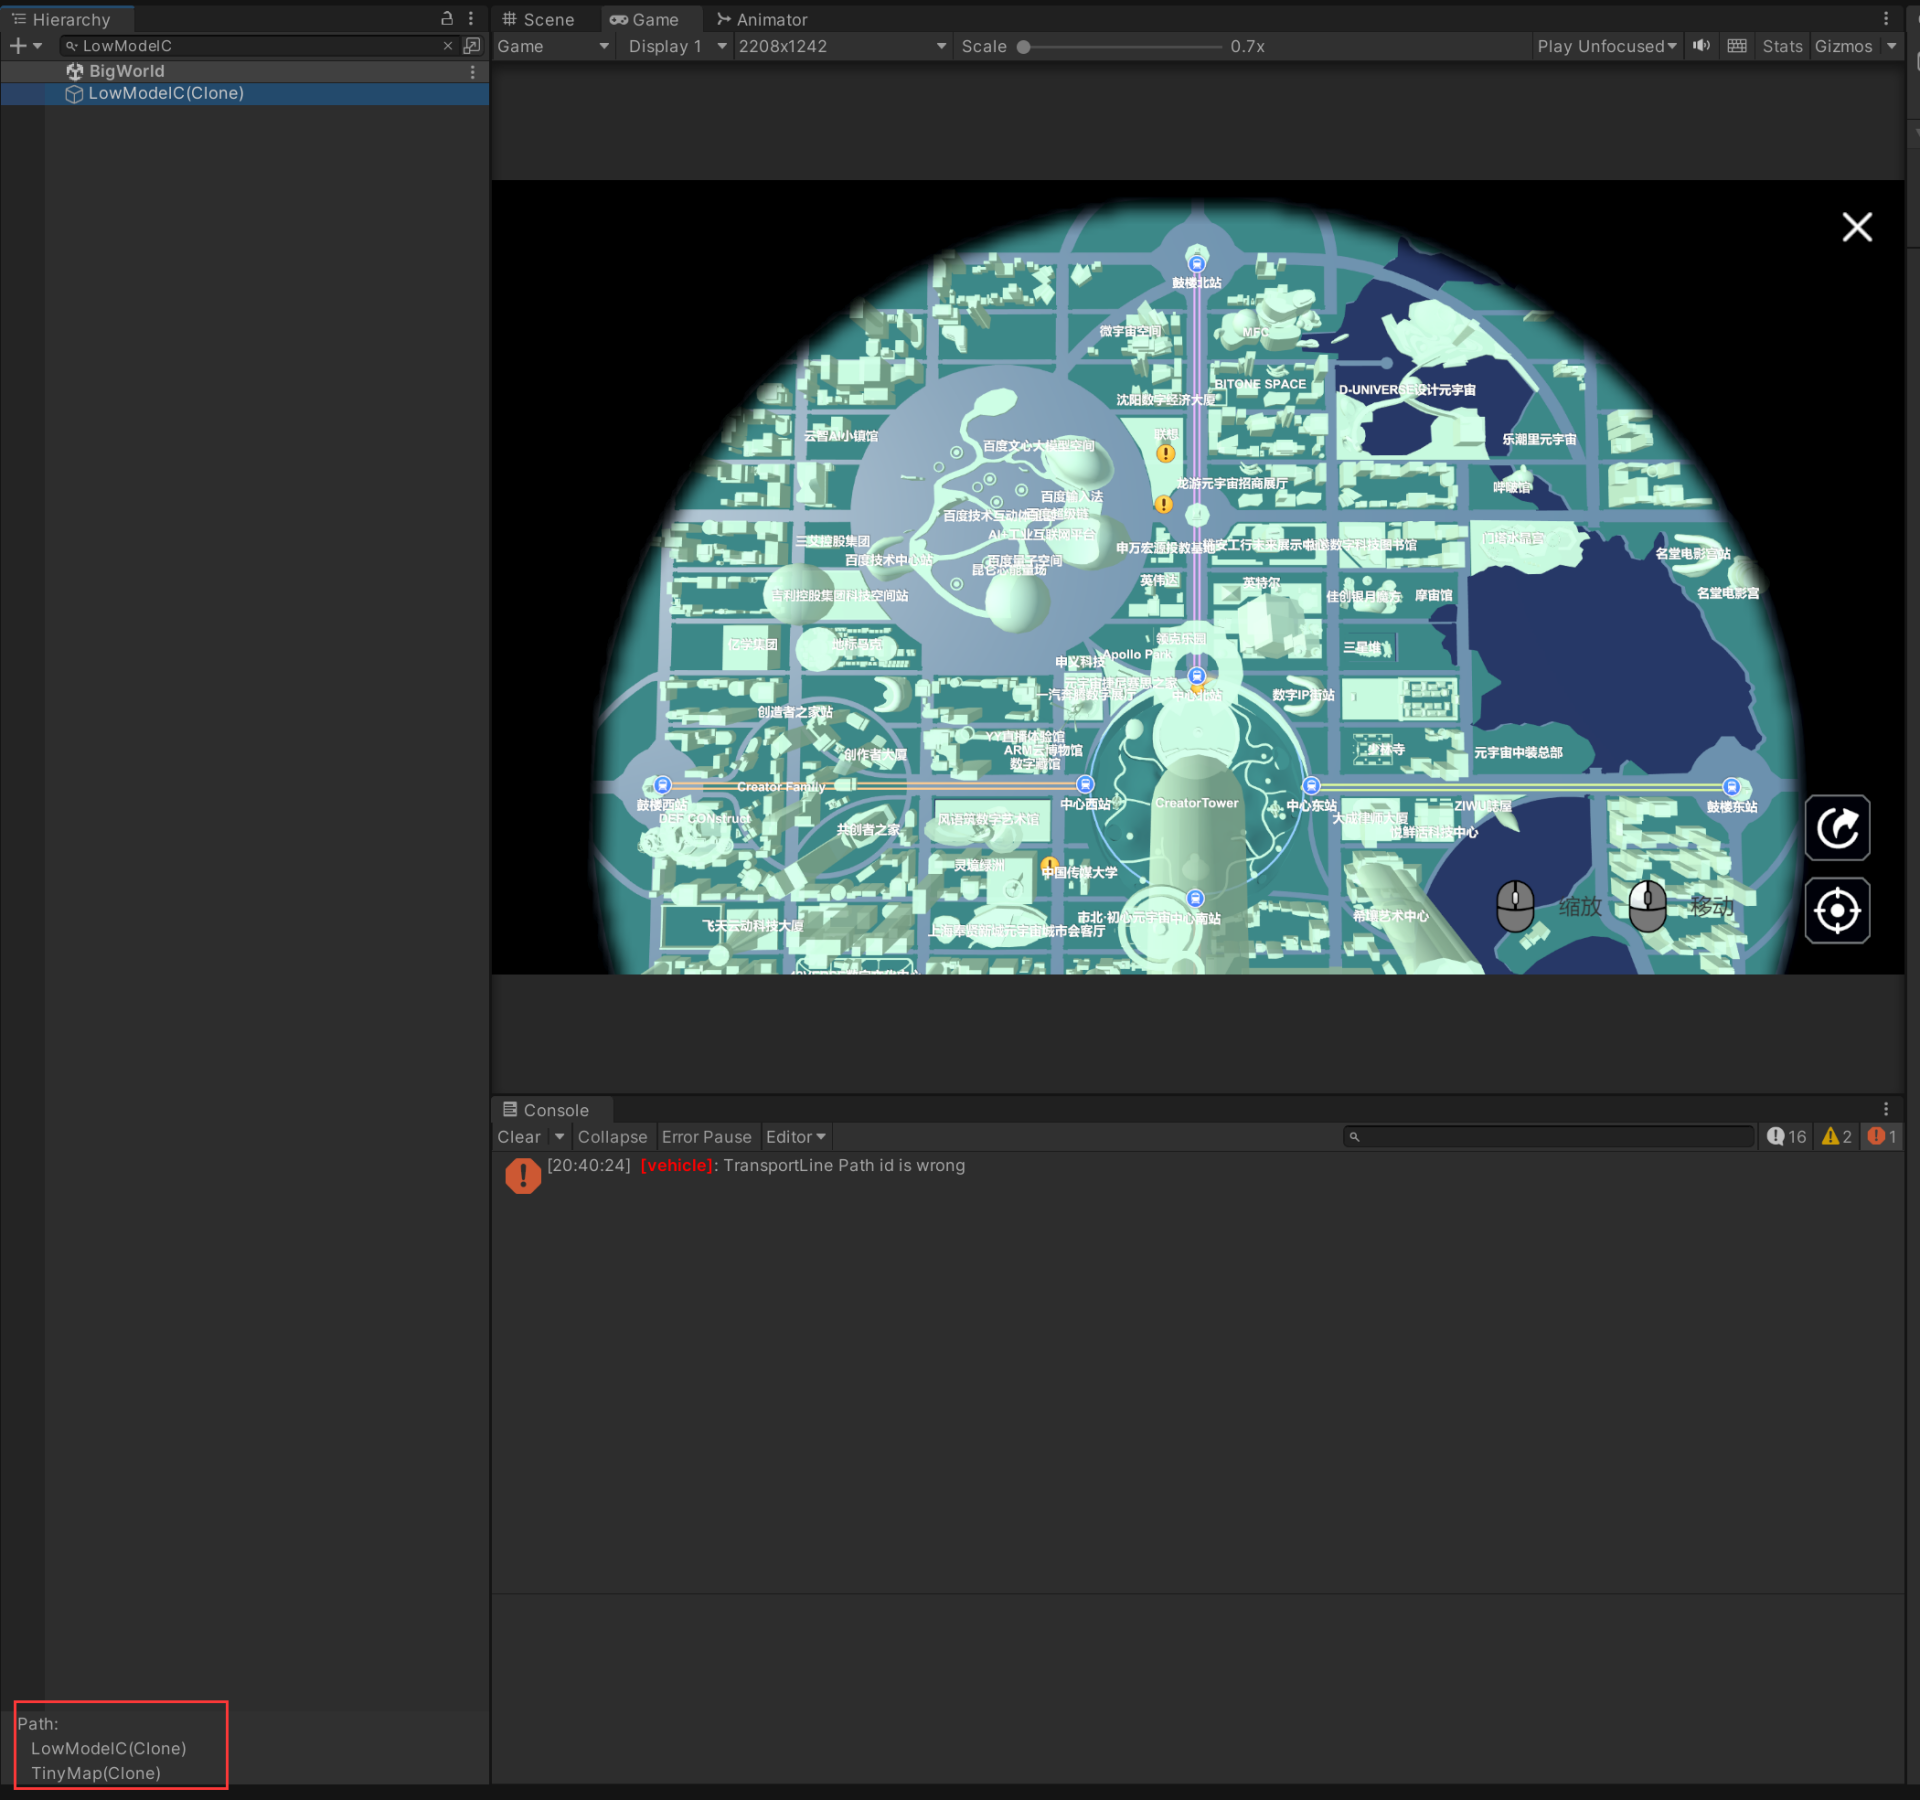
Task: Lock the Hierarchy panel with padlock icon
Action: (x=447, y=18)
